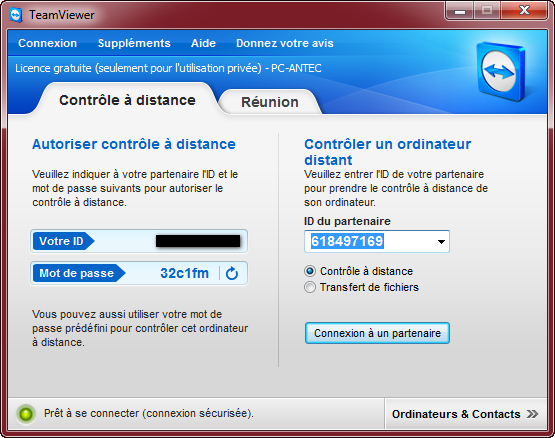Click the partner ID field showing 618497169
The height and width of the screenshot is (438, 555).
pos(377,241)
